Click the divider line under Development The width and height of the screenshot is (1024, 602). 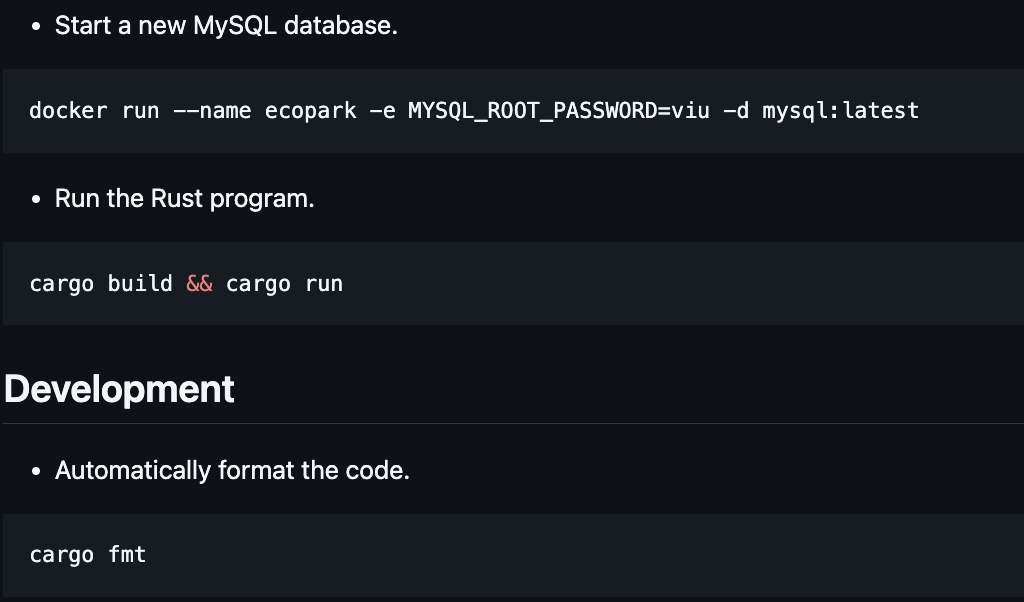pos(512,423)
